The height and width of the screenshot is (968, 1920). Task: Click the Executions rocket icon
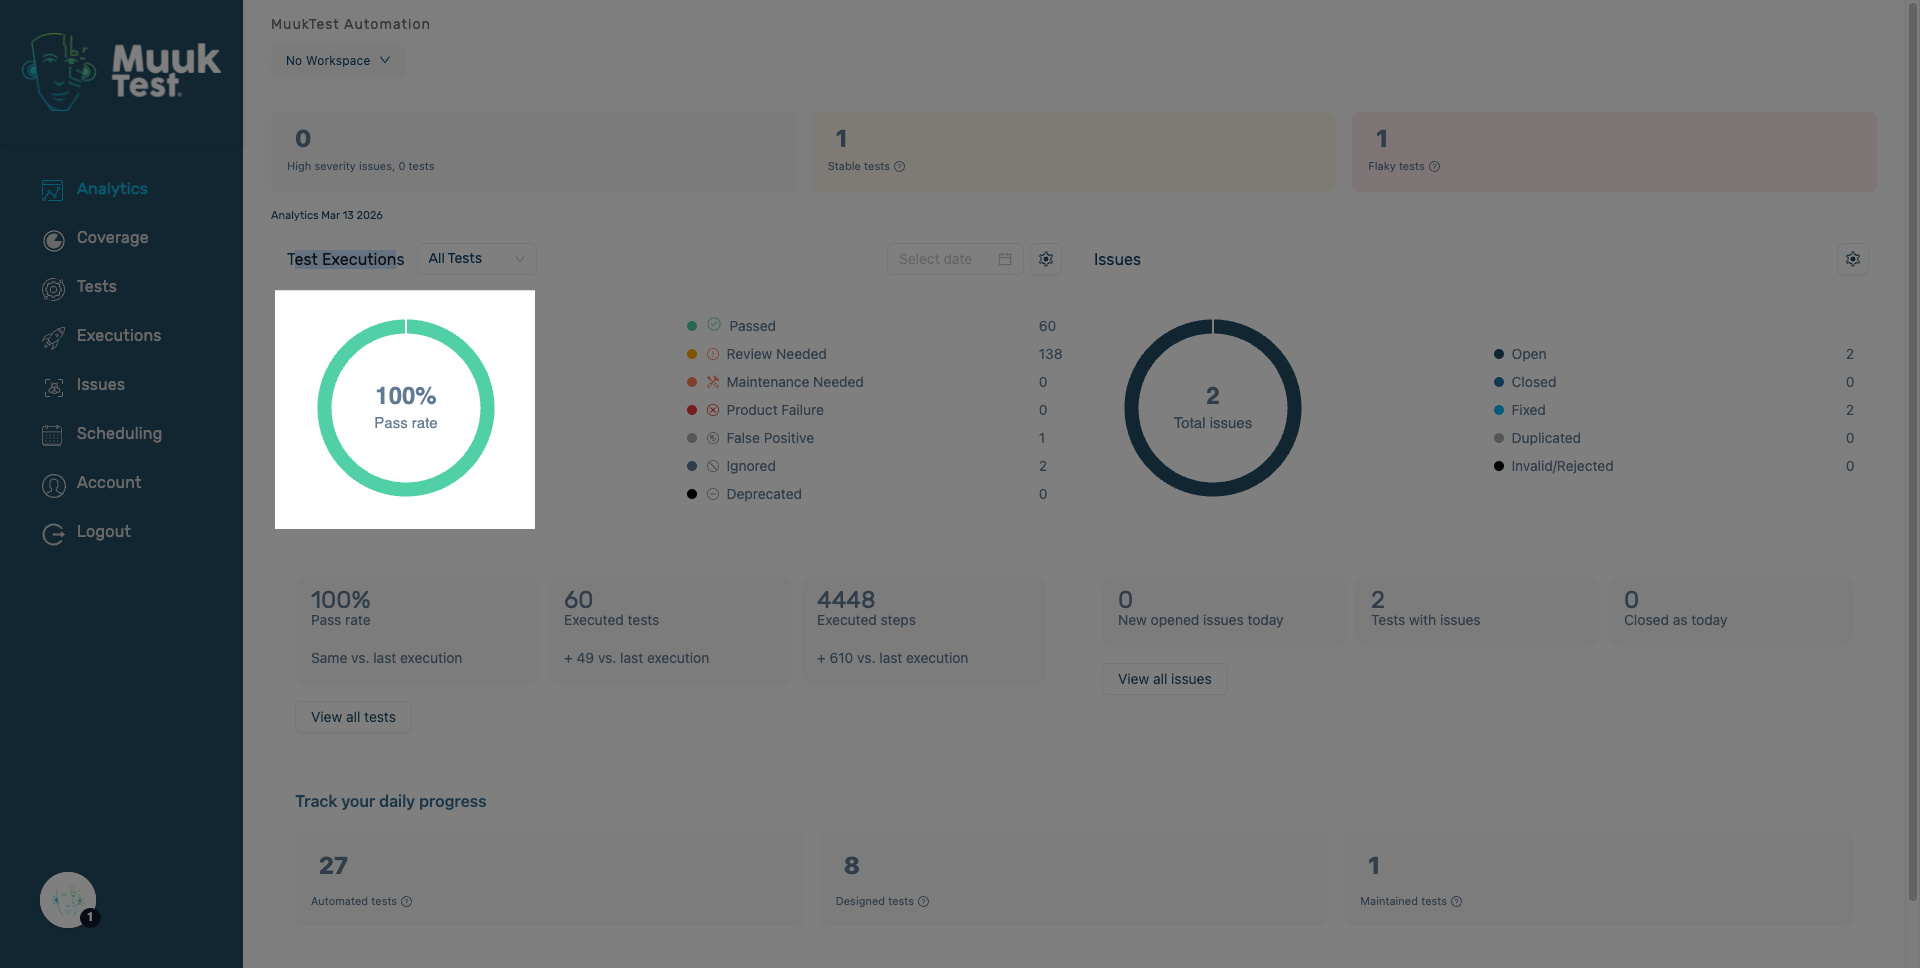[x=53, y=338]
